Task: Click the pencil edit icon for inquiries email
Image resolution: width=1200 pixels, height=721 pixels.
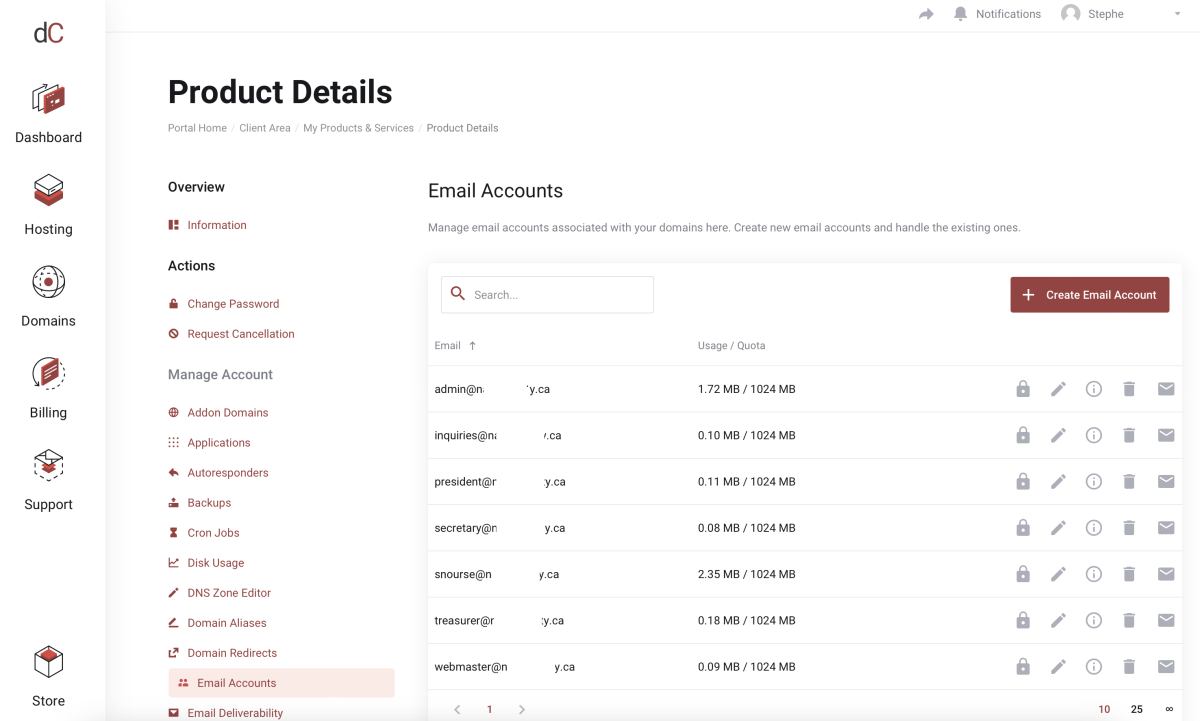Action: click(x=1058, y=435)
